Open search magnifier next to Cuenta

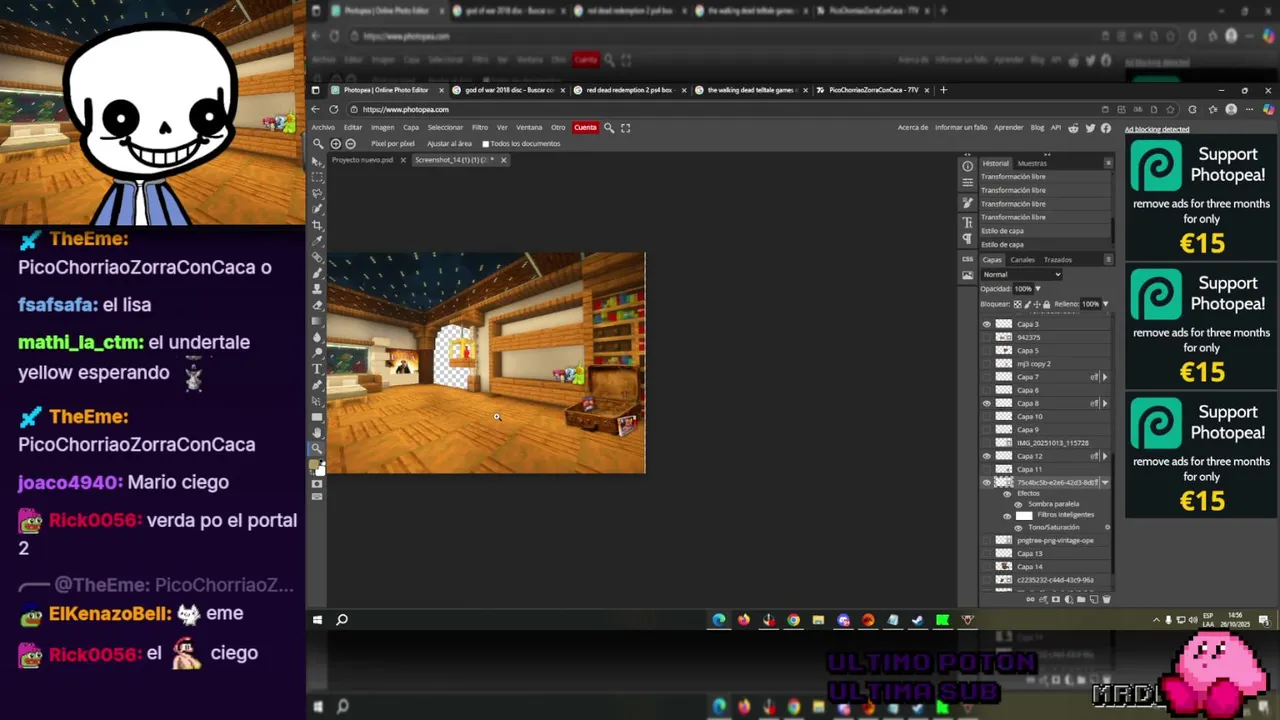pyautogui.click(x=609, y=128)
